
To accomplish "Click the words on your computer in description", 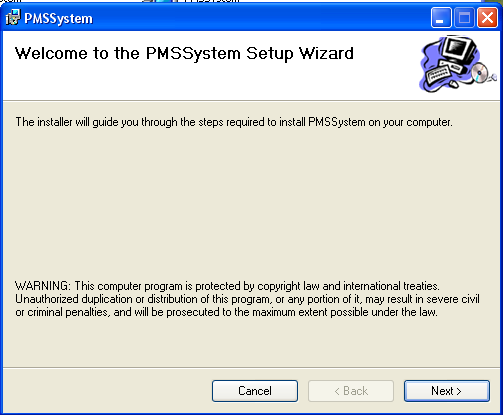I will [410, 123].
